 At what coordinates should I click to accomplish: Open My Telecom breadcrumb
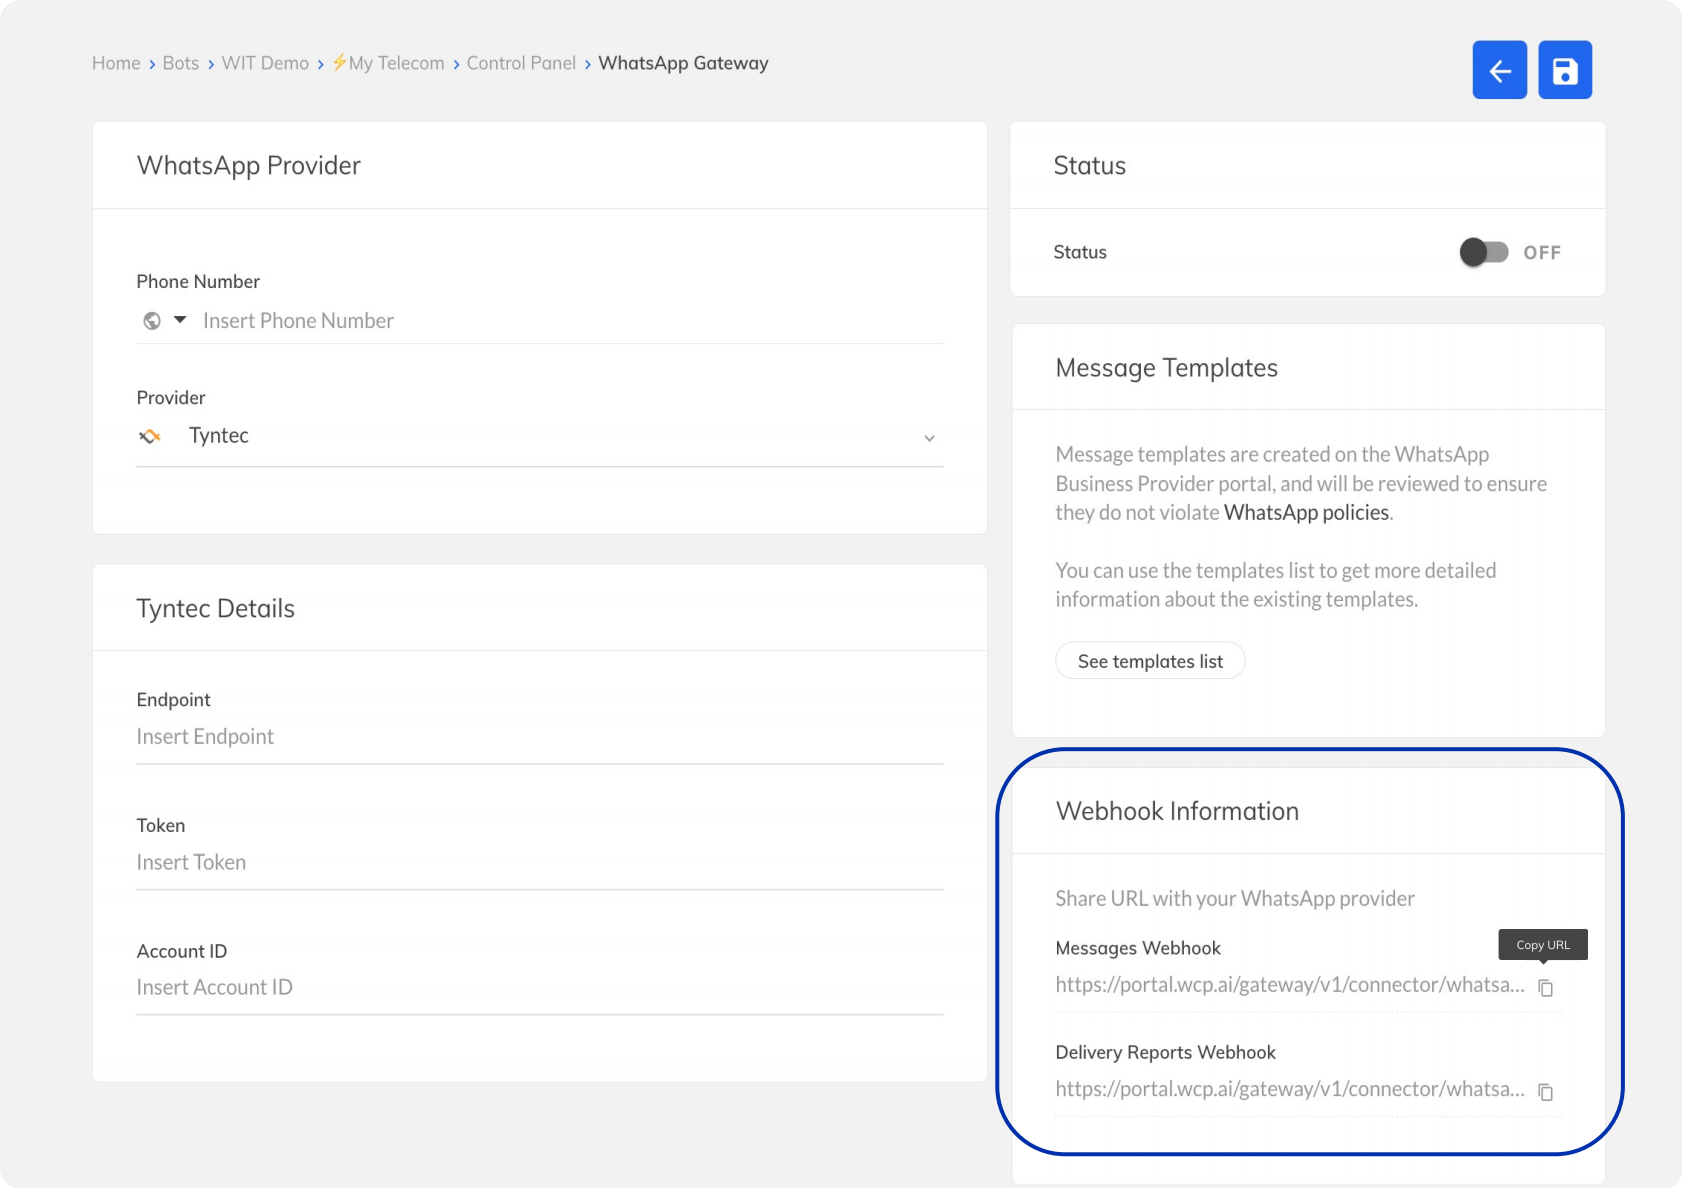coord(389,63)
